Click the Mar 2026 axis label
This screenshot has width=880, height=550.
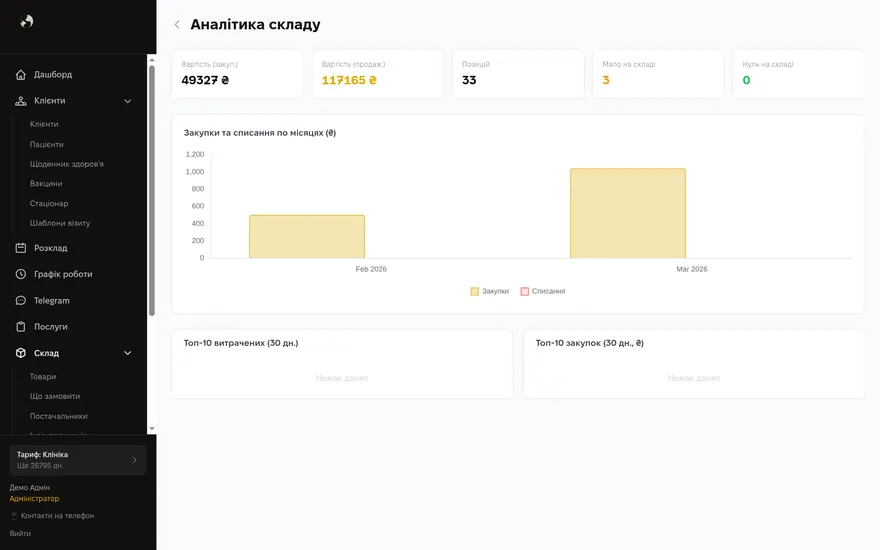(x=692, y=269)
